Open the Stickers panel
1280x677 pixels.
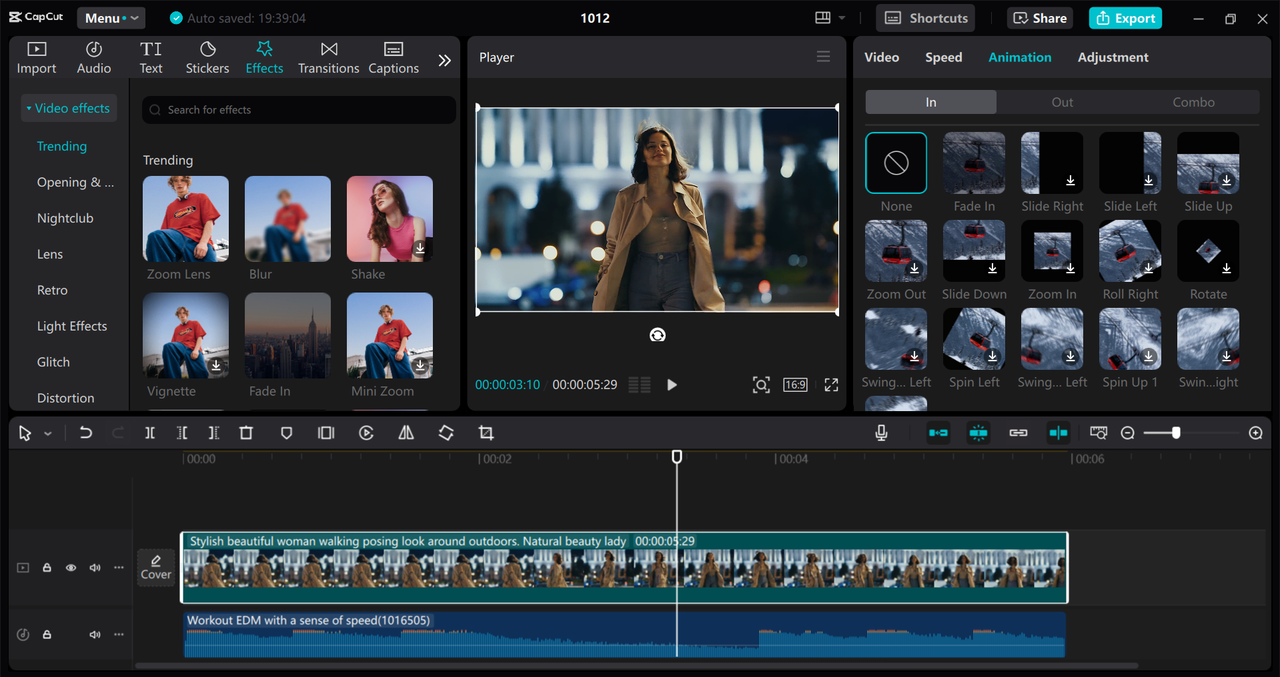pos(207,58)
